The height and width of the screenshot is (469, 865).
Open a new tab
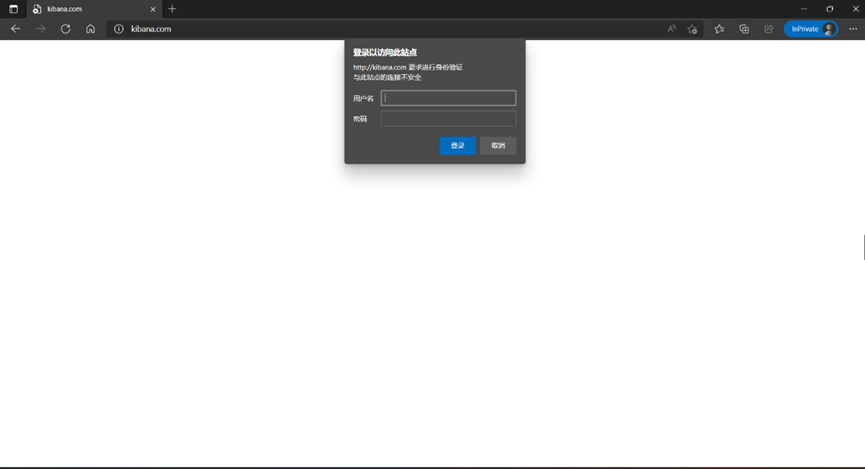[x=172, y=9]
